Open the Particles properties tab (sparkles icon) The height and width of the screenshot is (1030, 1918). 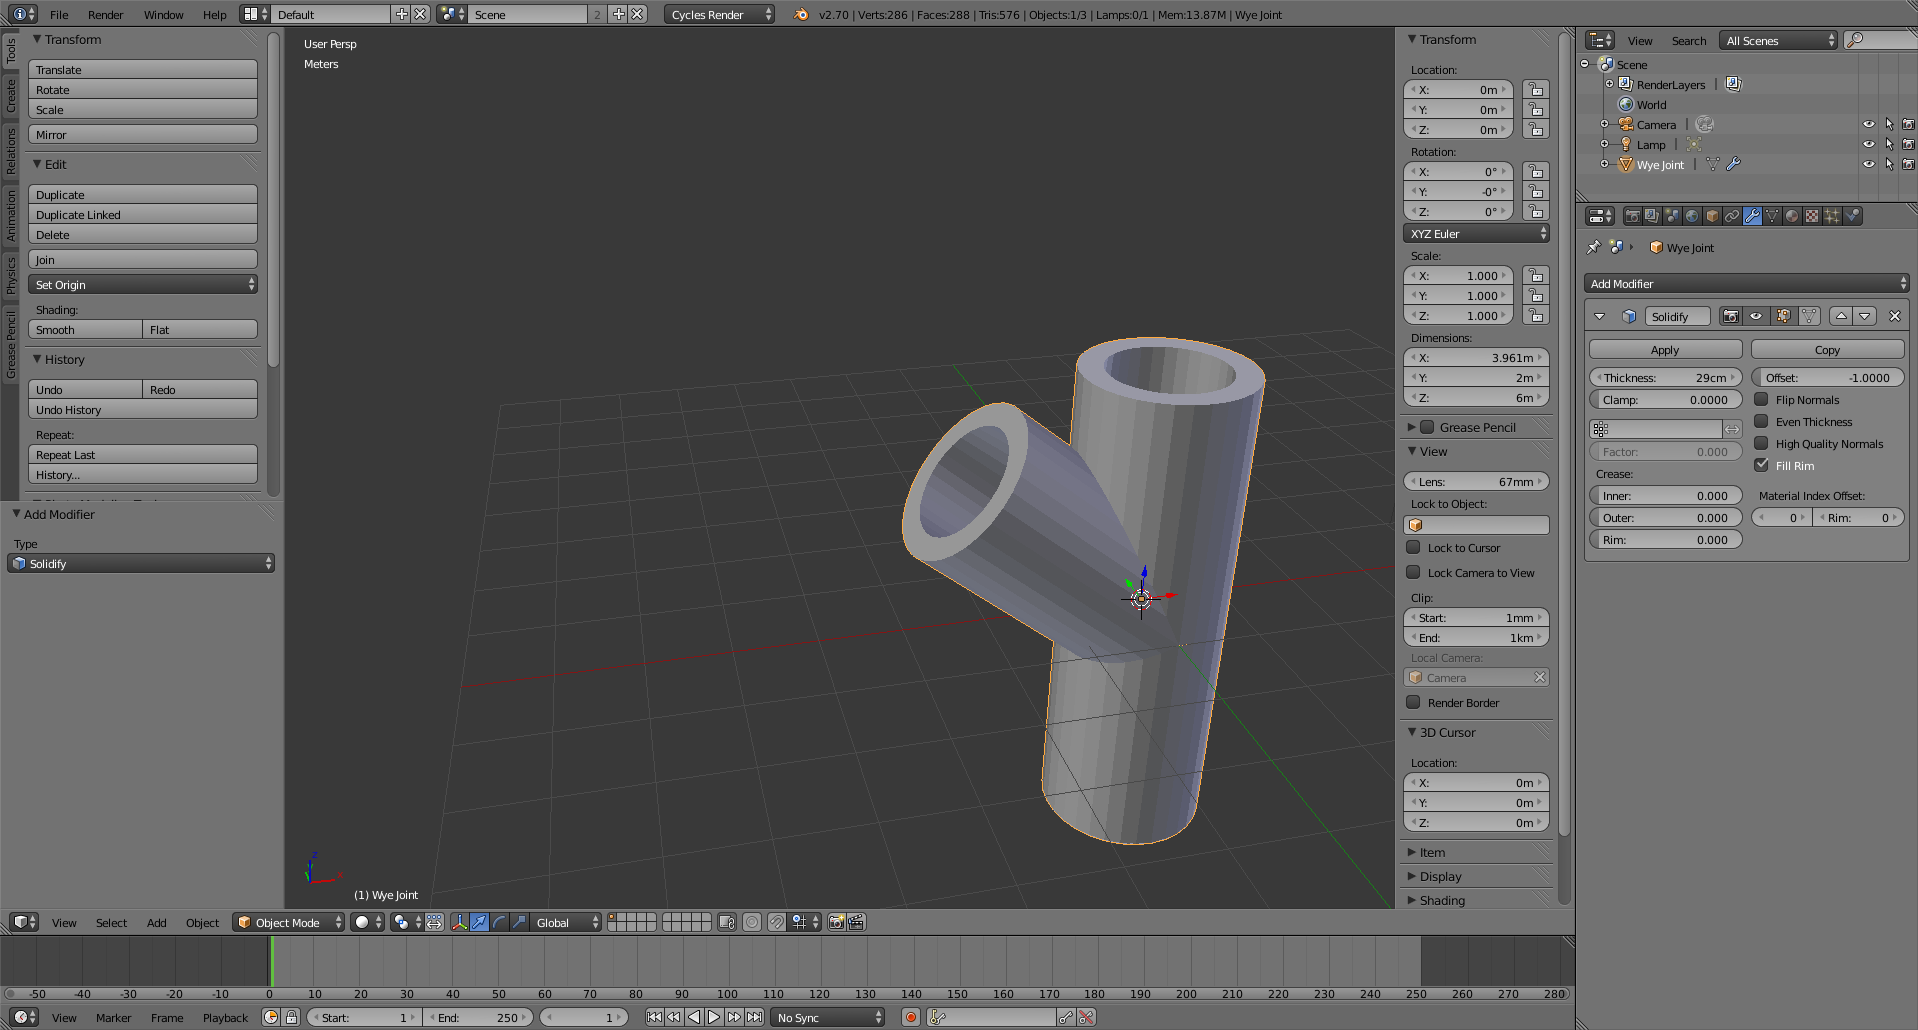point(1832,216)
